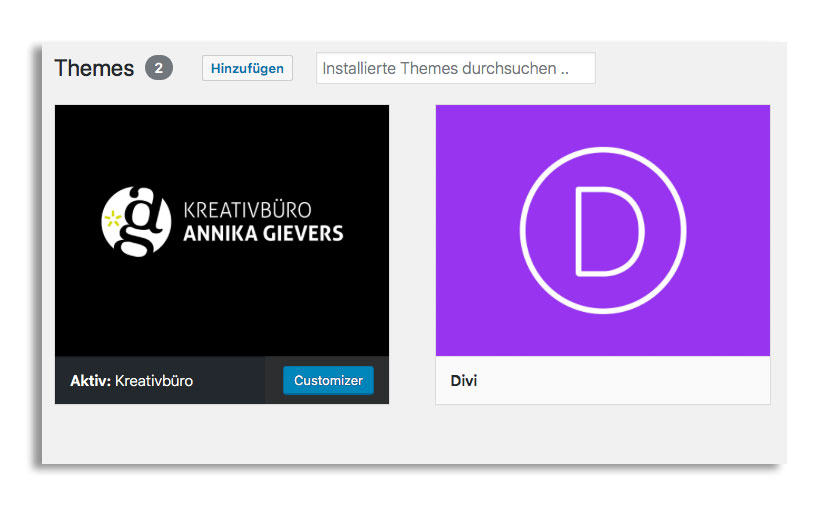Image resolution: width=830 pixels, height=507 pixels.
Task: Click the Aktiv: Kreativbüro label
Action: (132, 381)
